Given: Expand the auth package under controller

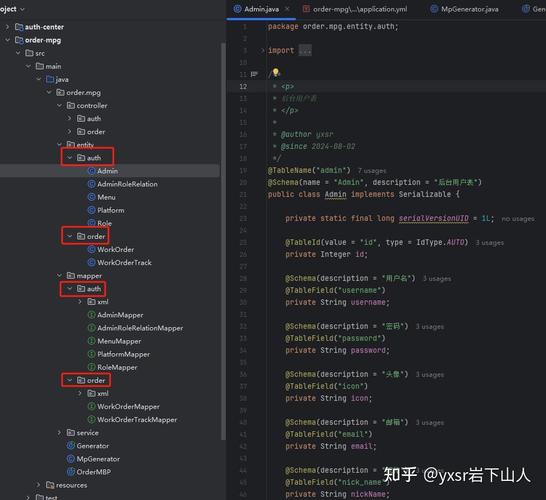Looking at the screenshot, I should tap(70, 119).
